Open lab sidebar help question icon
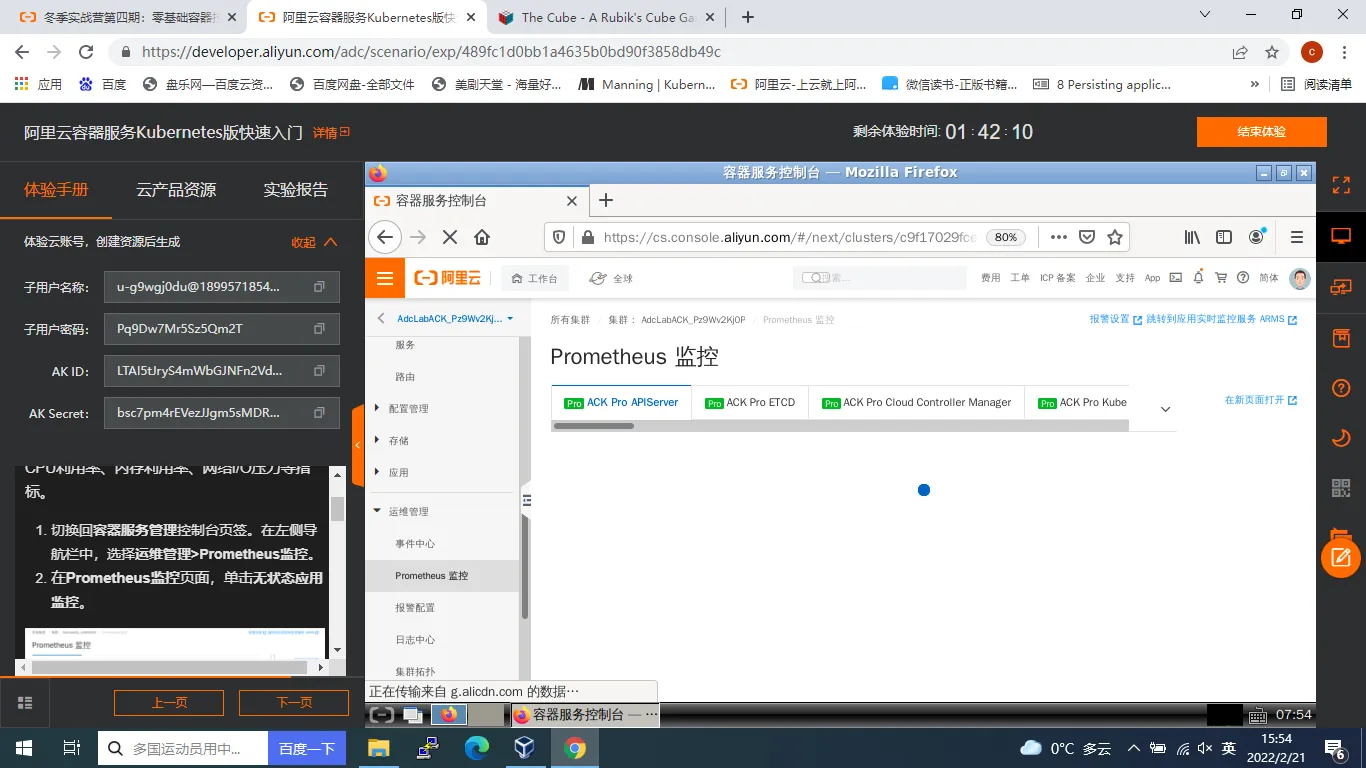Viewport: 1366px width, 768px height. click(1341, 388)
